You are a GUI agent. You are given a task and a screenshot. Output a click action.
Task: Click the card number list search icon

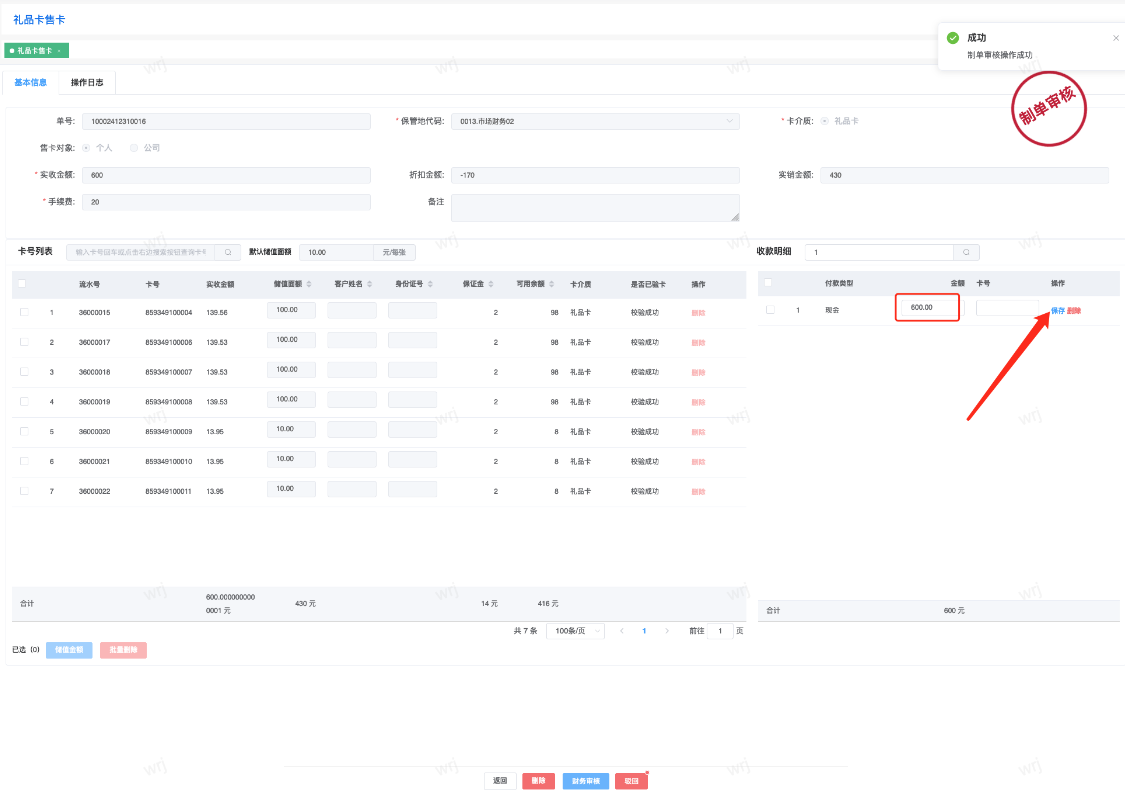[227, 253]
